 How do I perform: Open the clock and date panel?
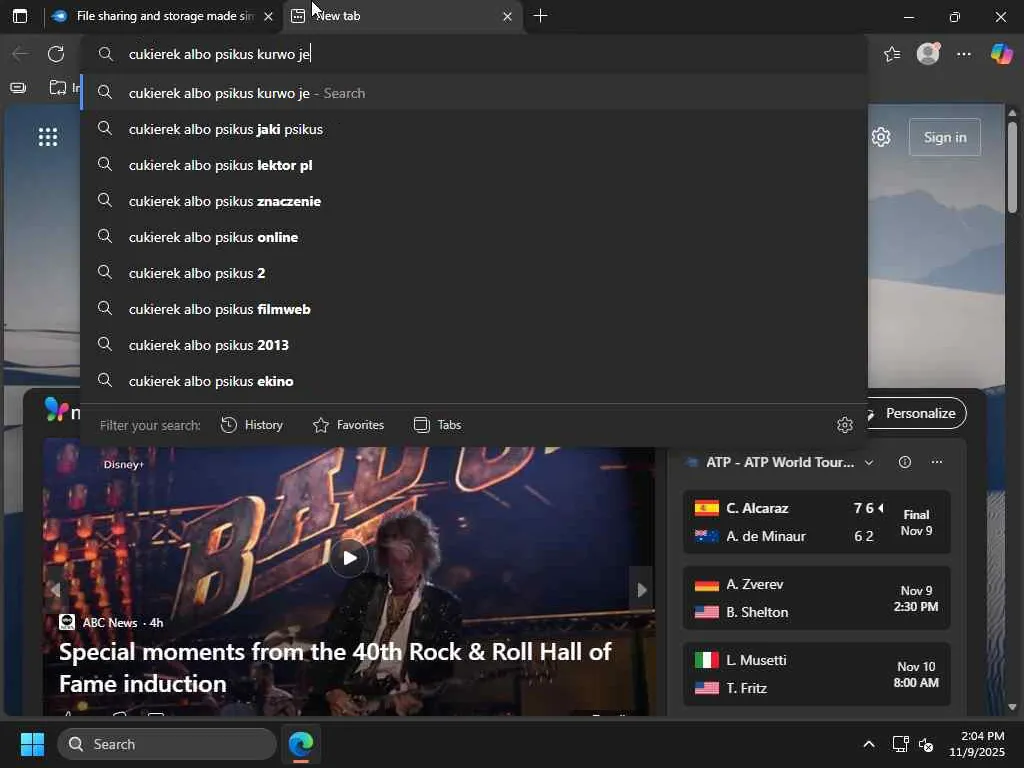click(977, 744)
